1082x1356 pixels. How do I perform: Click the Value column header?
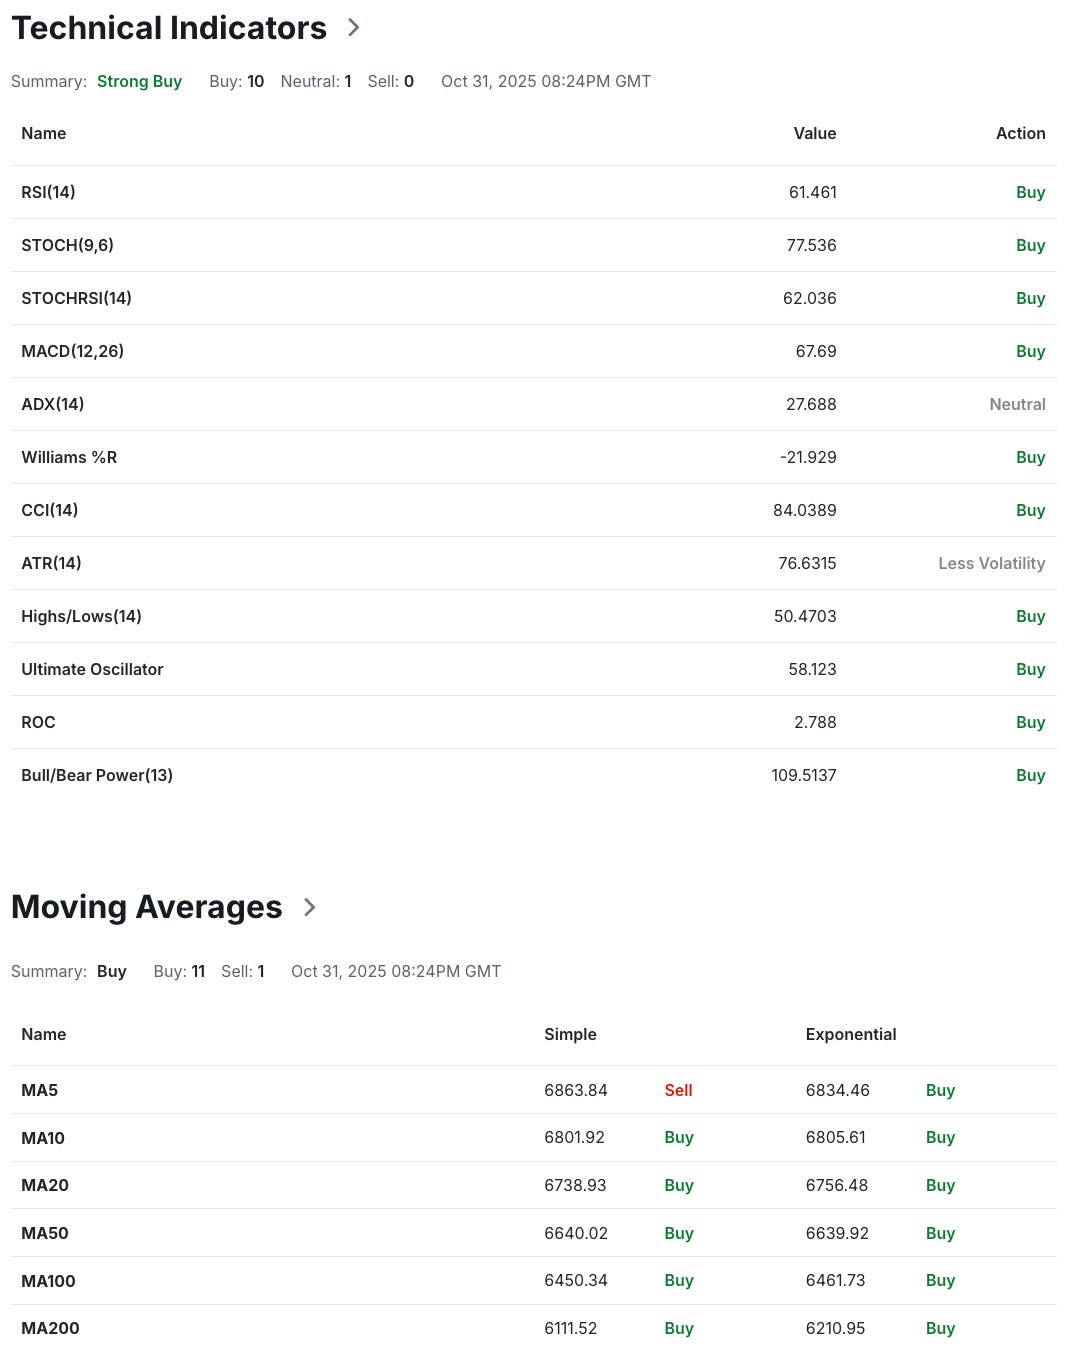pyautogui.click(x=815, y=133)
